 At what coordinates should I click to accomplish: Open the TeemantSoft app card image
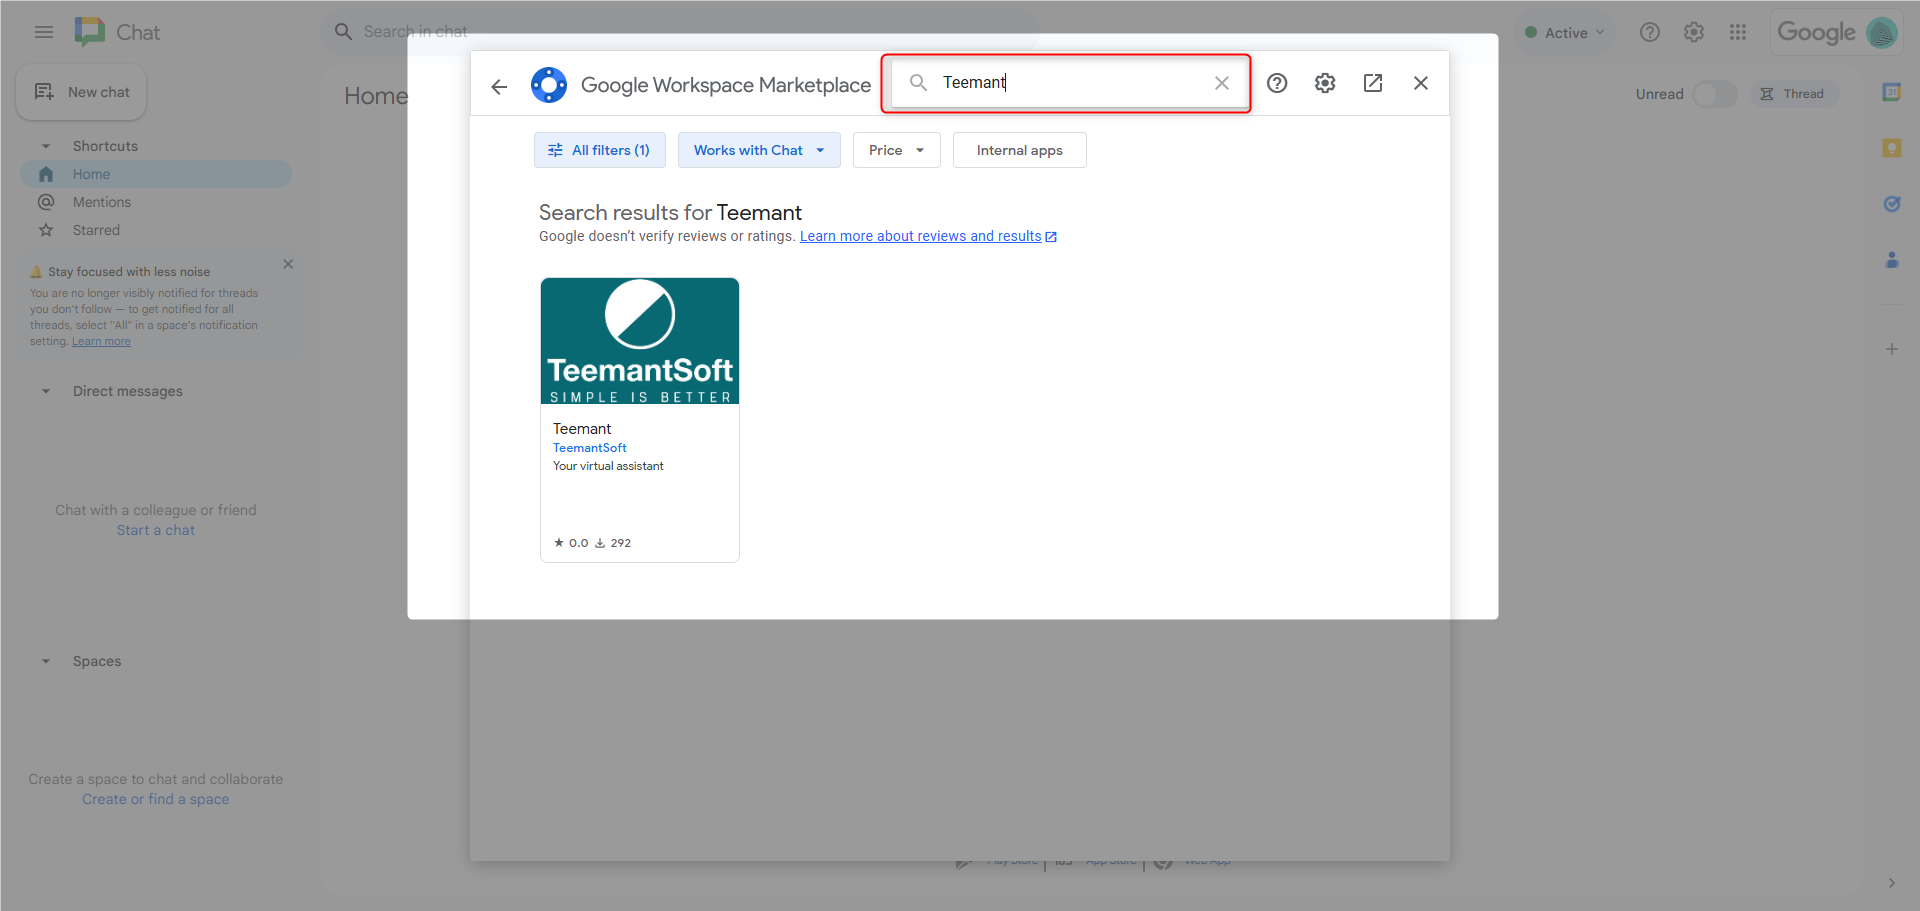[640, 341]
